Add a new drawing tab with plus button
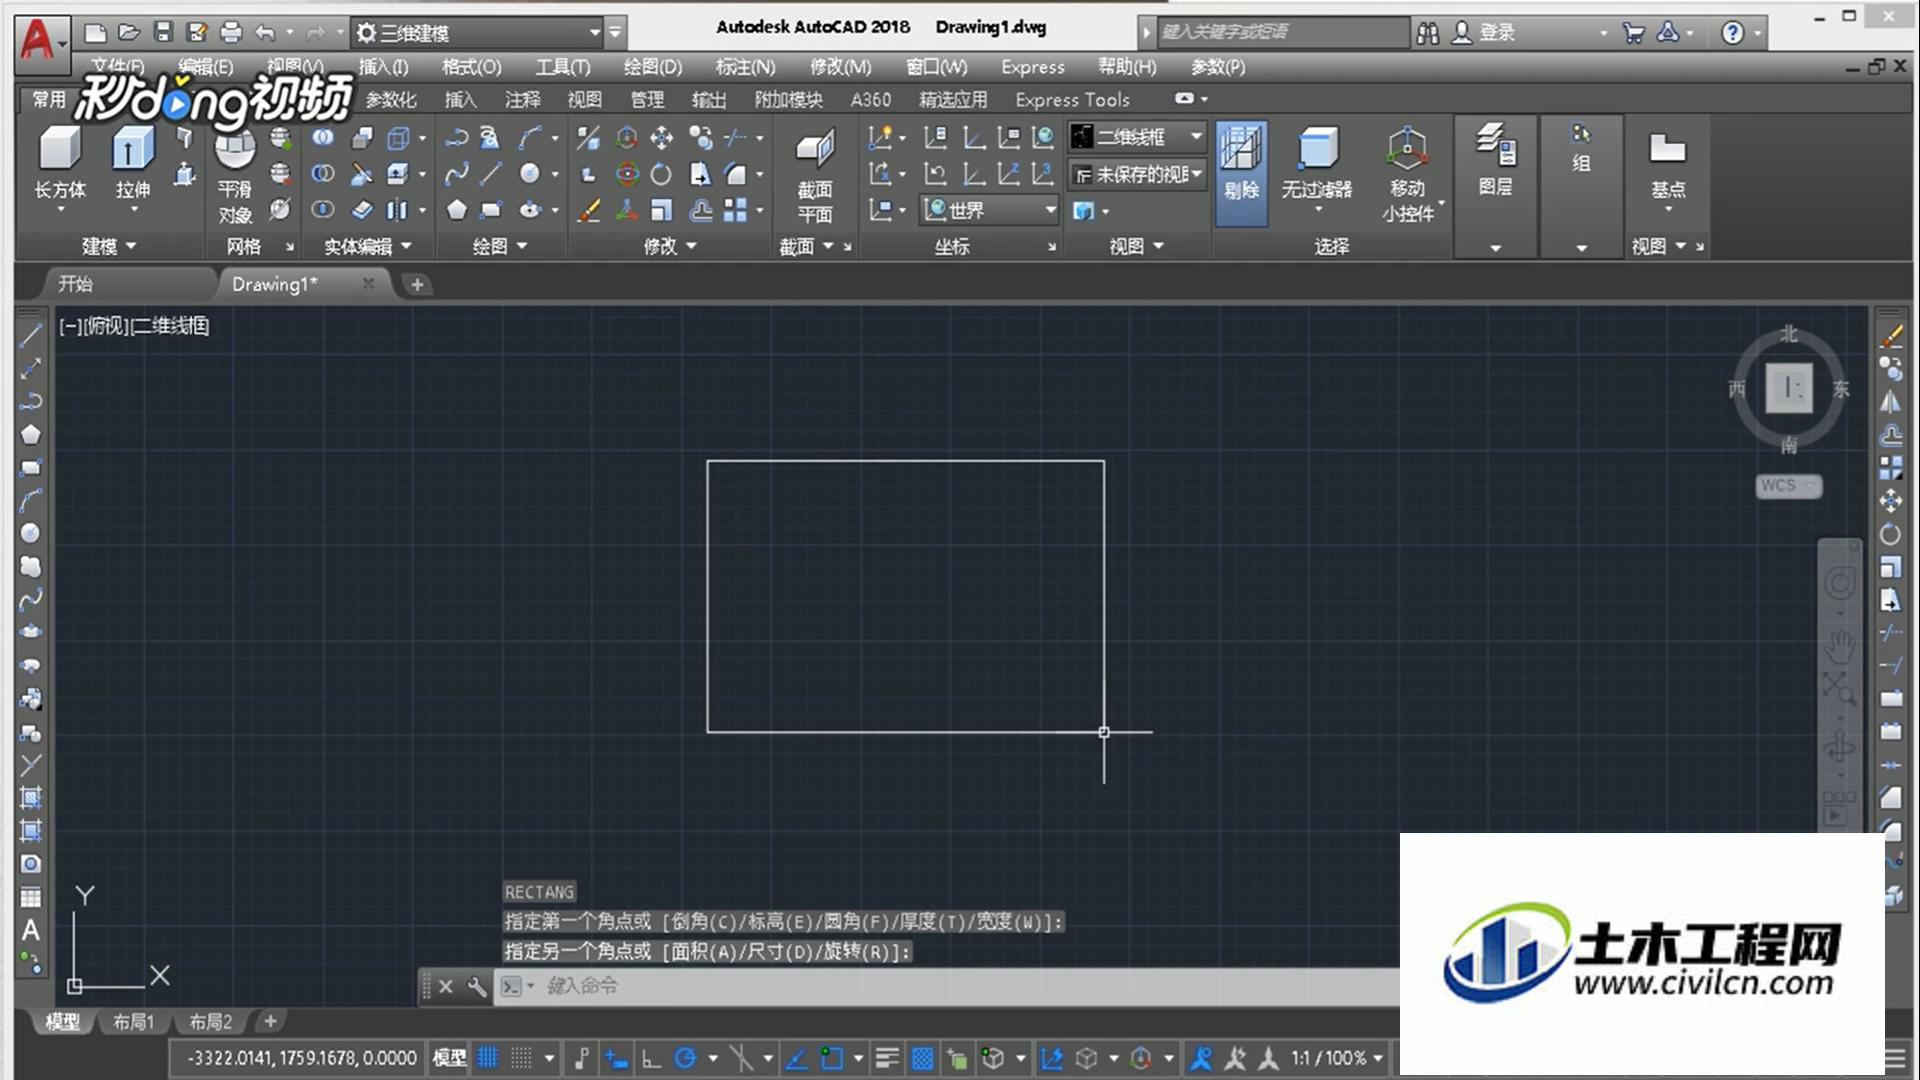The width and height of the screenshot is (1920, 1080). click(x=417, y=285)
